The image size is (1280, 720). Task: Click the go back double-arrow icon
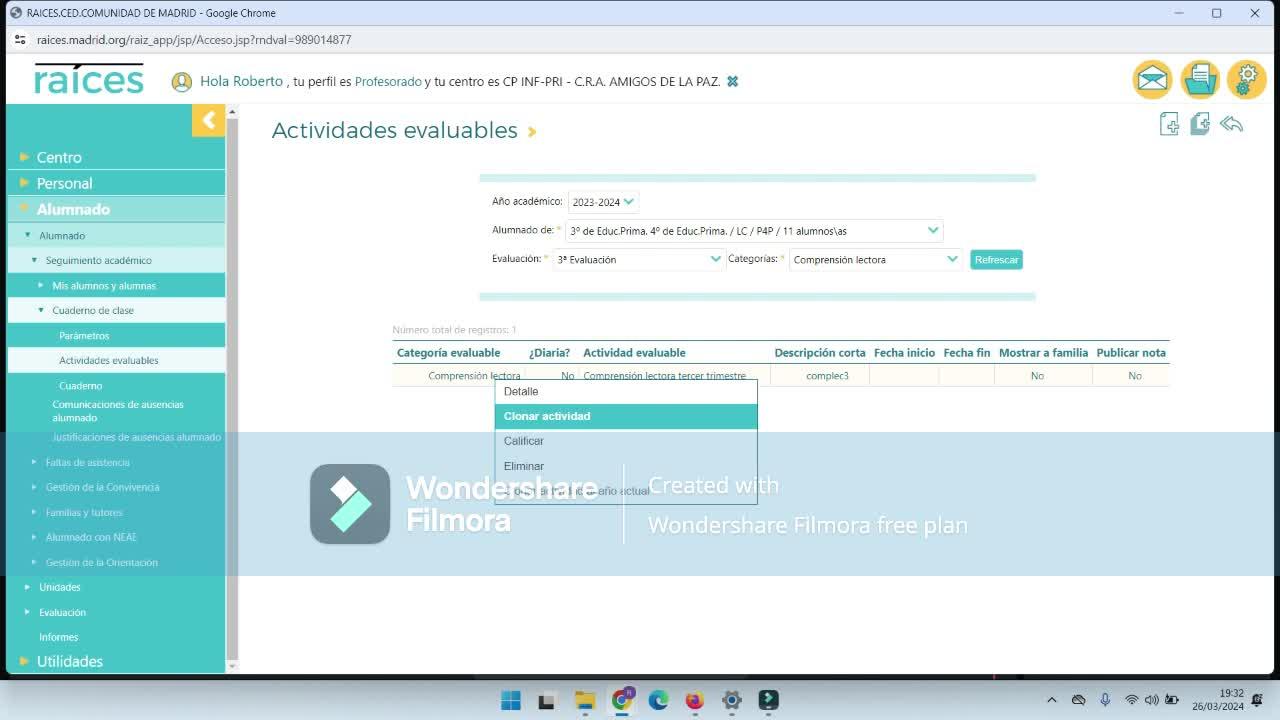[1231, 124]
